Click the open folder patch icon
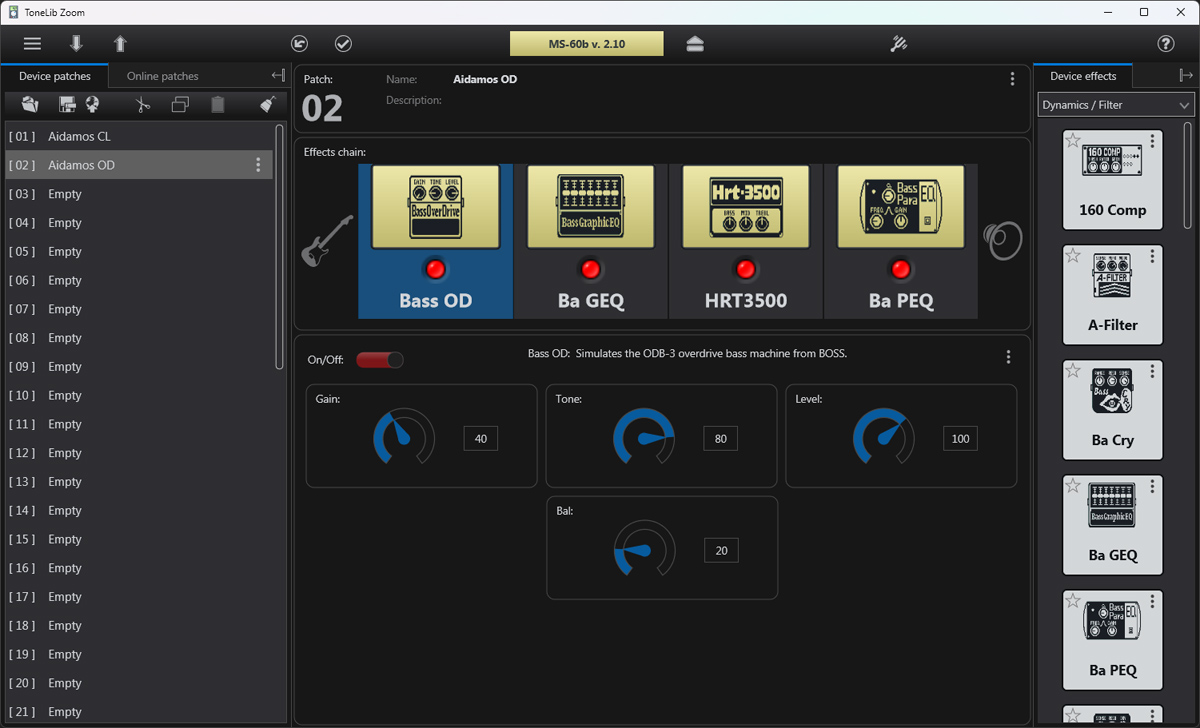This screenshot has height=728, width=1200. pyautogui.click(x=30, y=104)
